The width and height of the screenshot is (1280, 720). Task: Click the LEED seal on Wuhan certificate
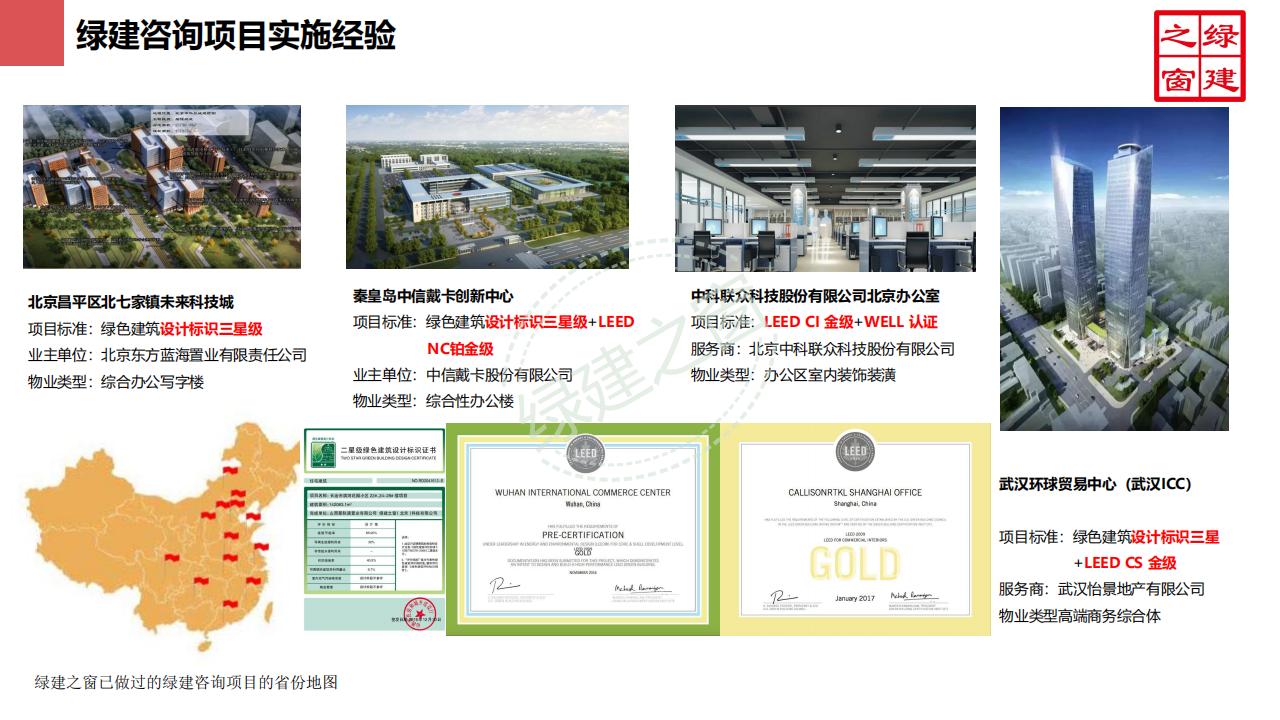pyautogui.click(x=583, y=452)
